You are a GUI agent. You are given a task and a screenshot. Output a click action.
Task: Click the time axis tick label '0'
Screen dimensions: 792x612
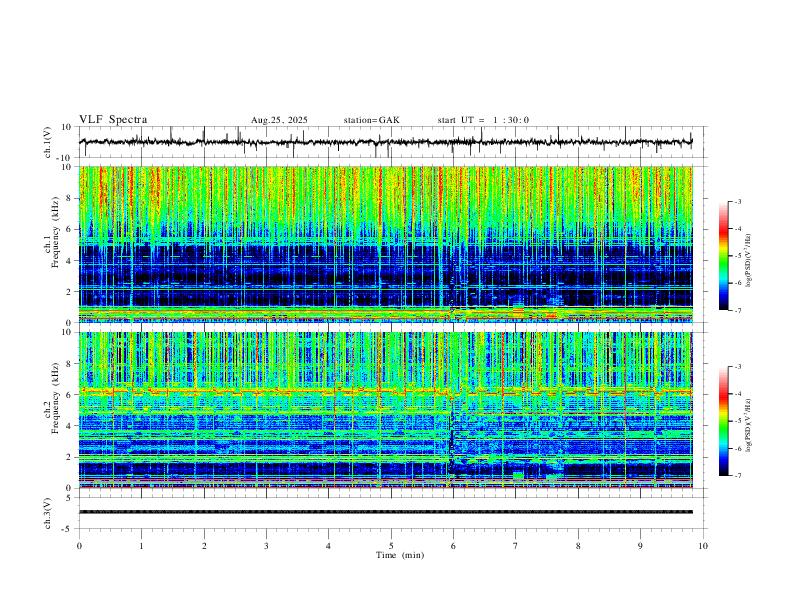pos(79,546)
